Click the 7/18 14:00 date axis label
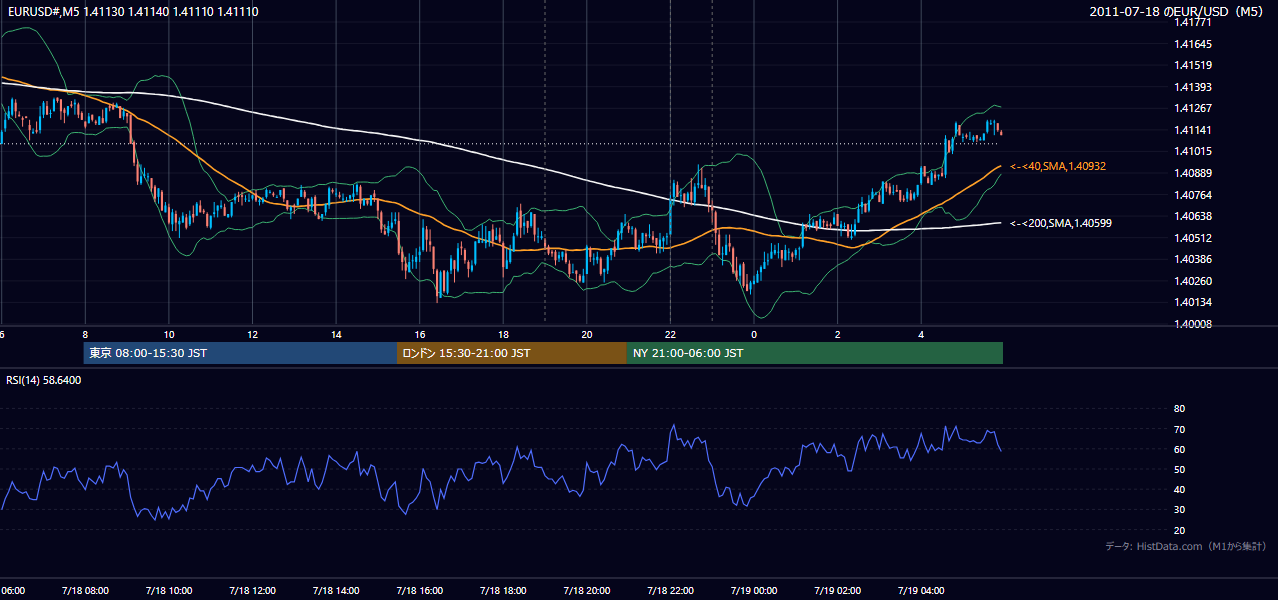 pos(337,590)
